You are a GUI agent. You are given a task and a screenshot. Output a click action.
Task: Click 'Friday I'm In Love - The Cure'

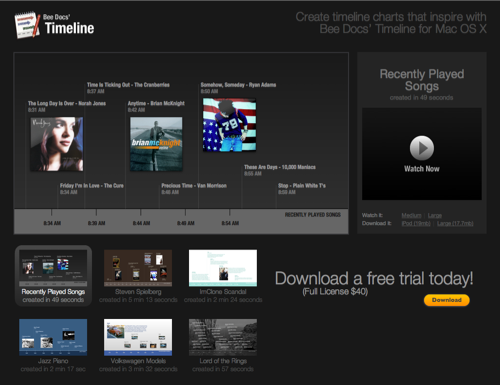tap(92, 186)
